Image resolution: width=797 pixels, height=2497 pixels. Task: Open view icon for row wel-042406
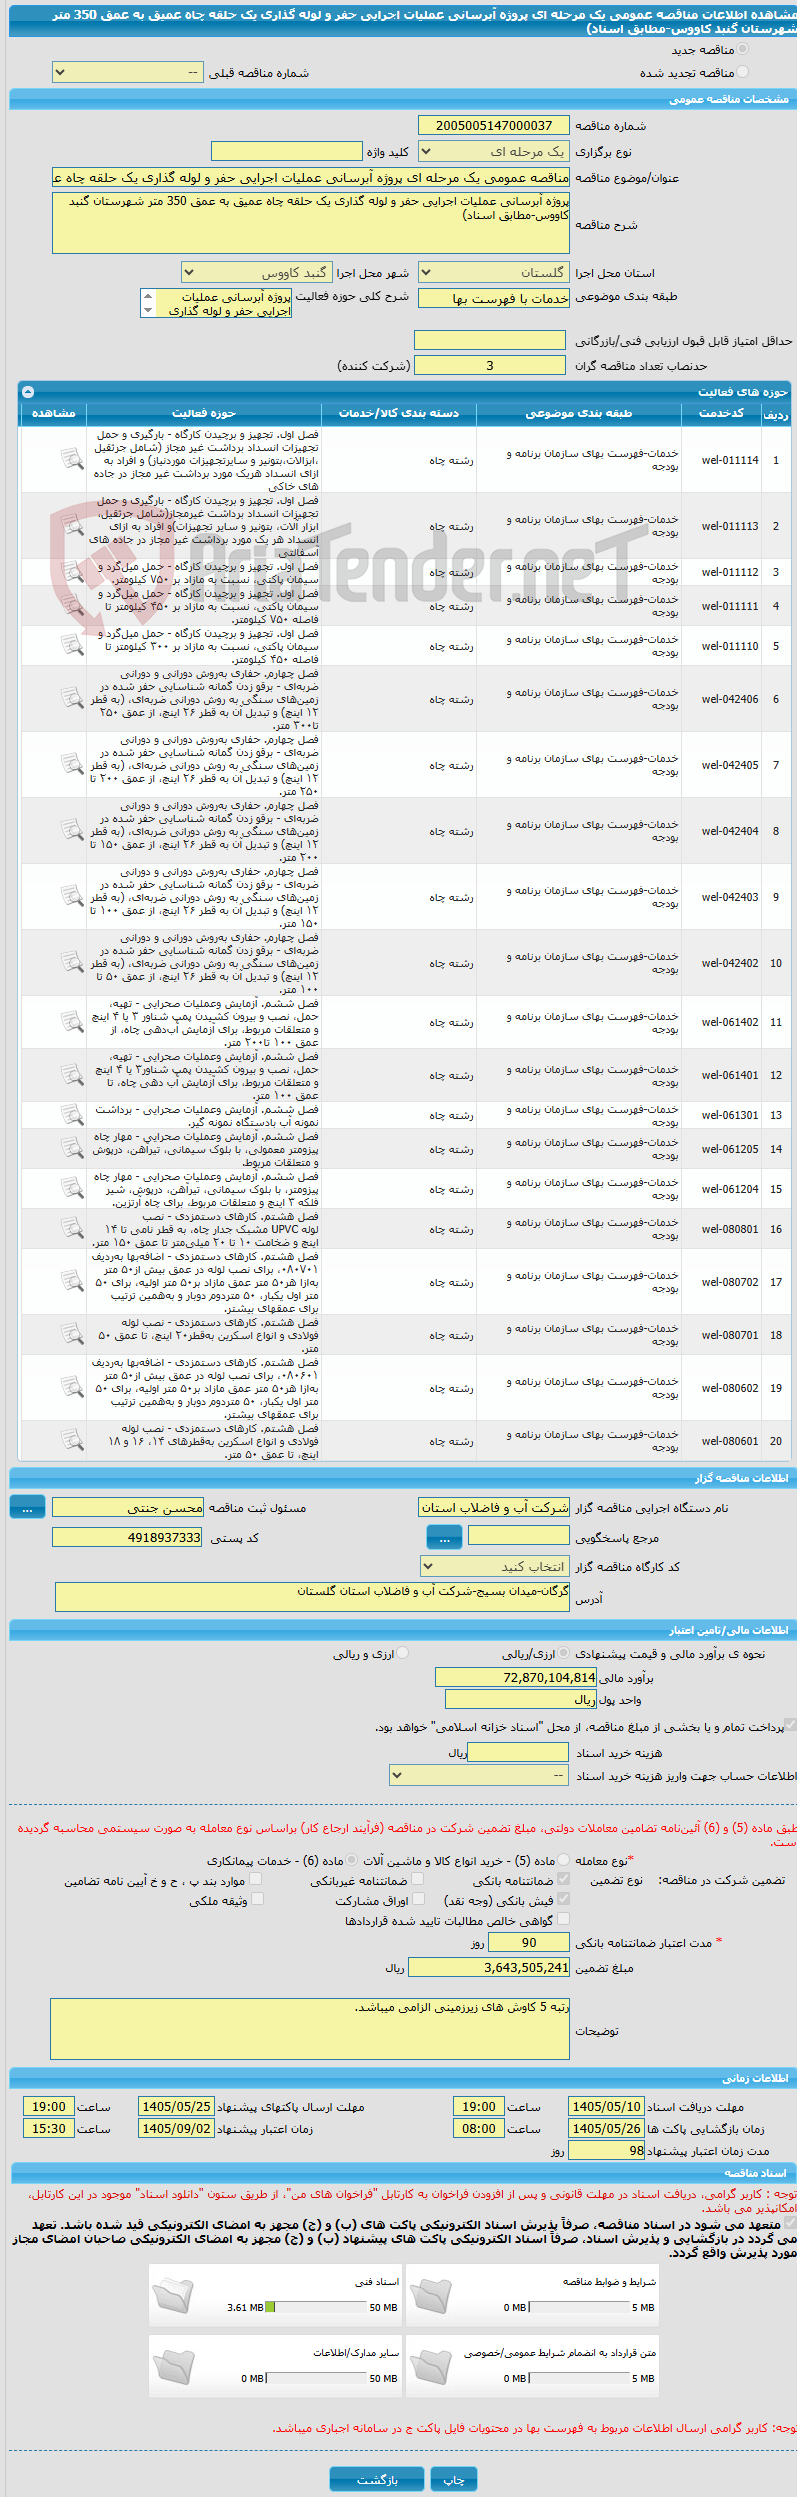72,699
